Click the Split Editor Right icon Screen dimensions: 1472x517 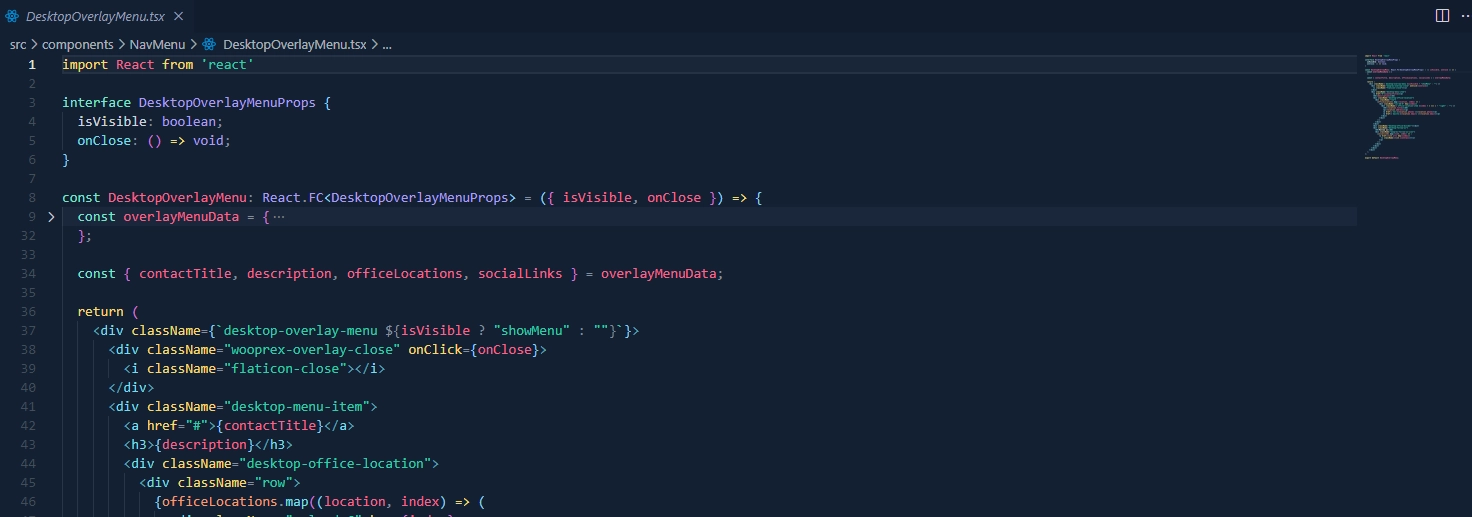coord(1442,16)
